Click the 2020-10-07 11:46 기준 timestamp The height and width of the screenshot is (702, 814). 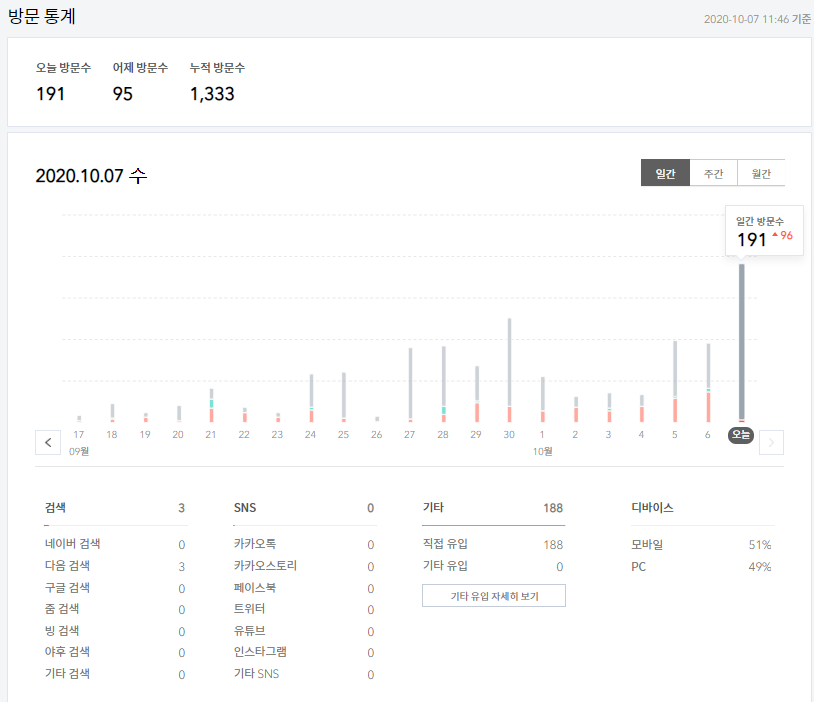coord(757,19)
